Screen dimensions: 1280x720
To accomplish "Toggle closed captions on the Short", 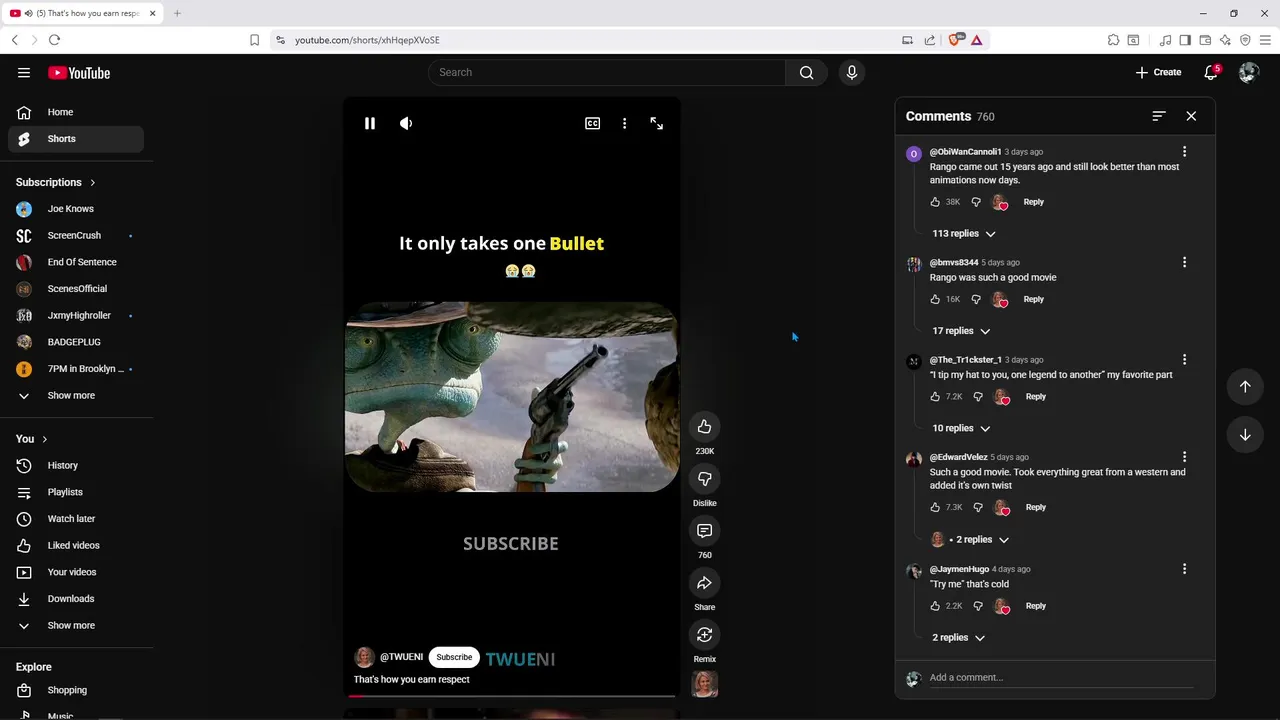I will [593, 123].
